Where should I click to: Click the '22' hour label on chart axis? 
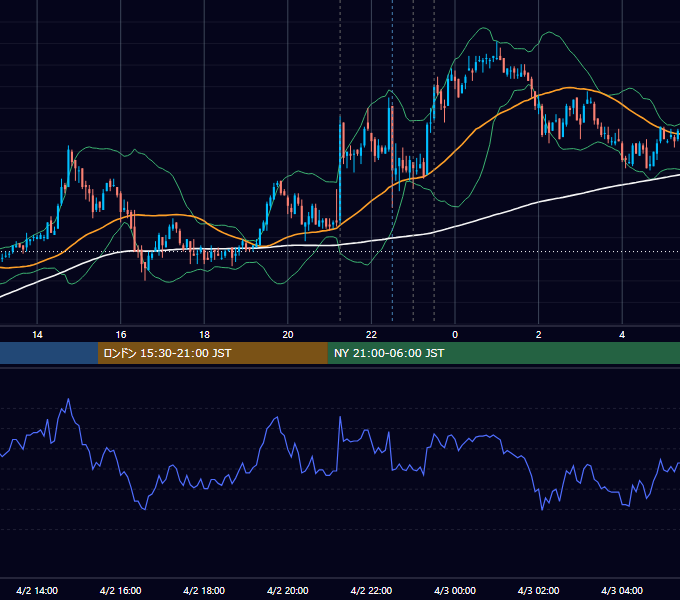[x=371, y=335]
